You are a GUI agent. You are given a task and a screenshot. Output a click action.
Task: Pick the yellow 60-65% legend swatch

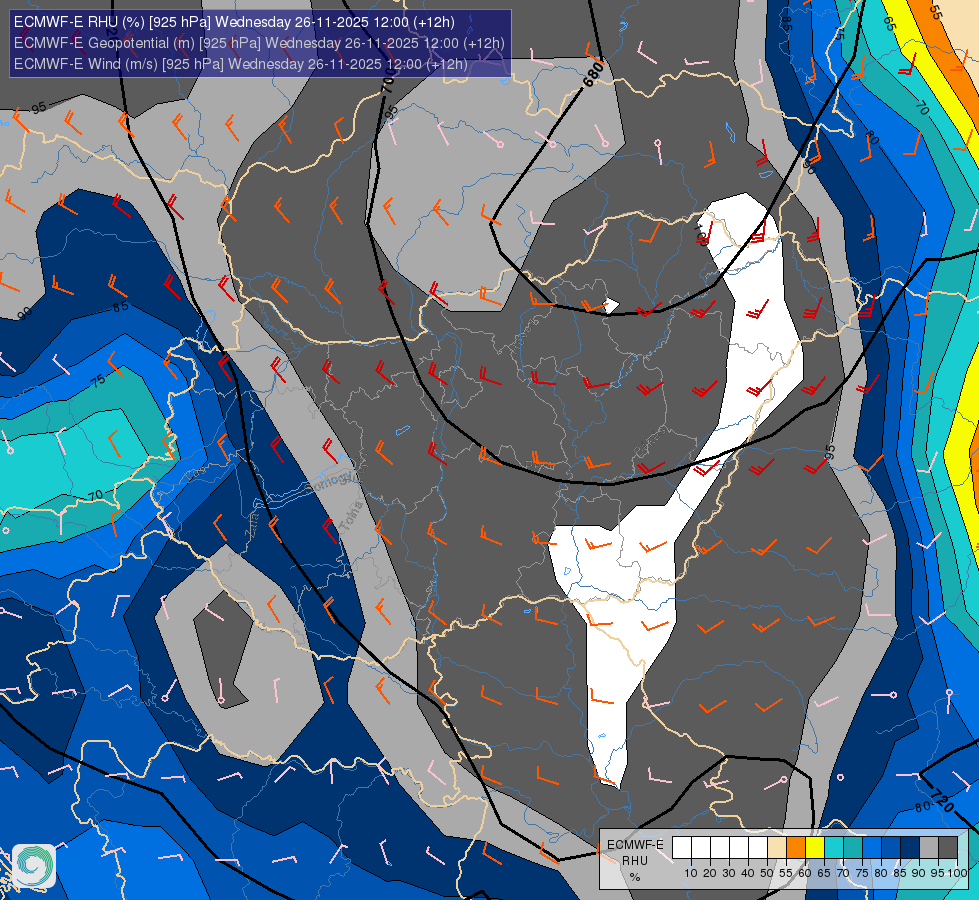pyautogui.click(x=815, y=848)
